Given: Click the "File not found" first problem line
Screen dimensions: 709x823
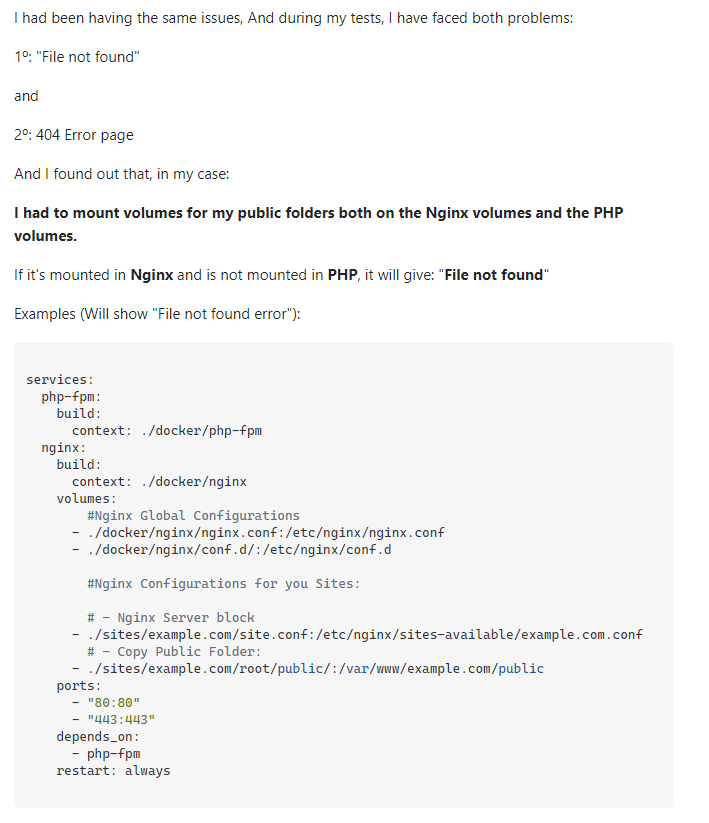Looking at the screenshot, I should [x=77, y=57].
